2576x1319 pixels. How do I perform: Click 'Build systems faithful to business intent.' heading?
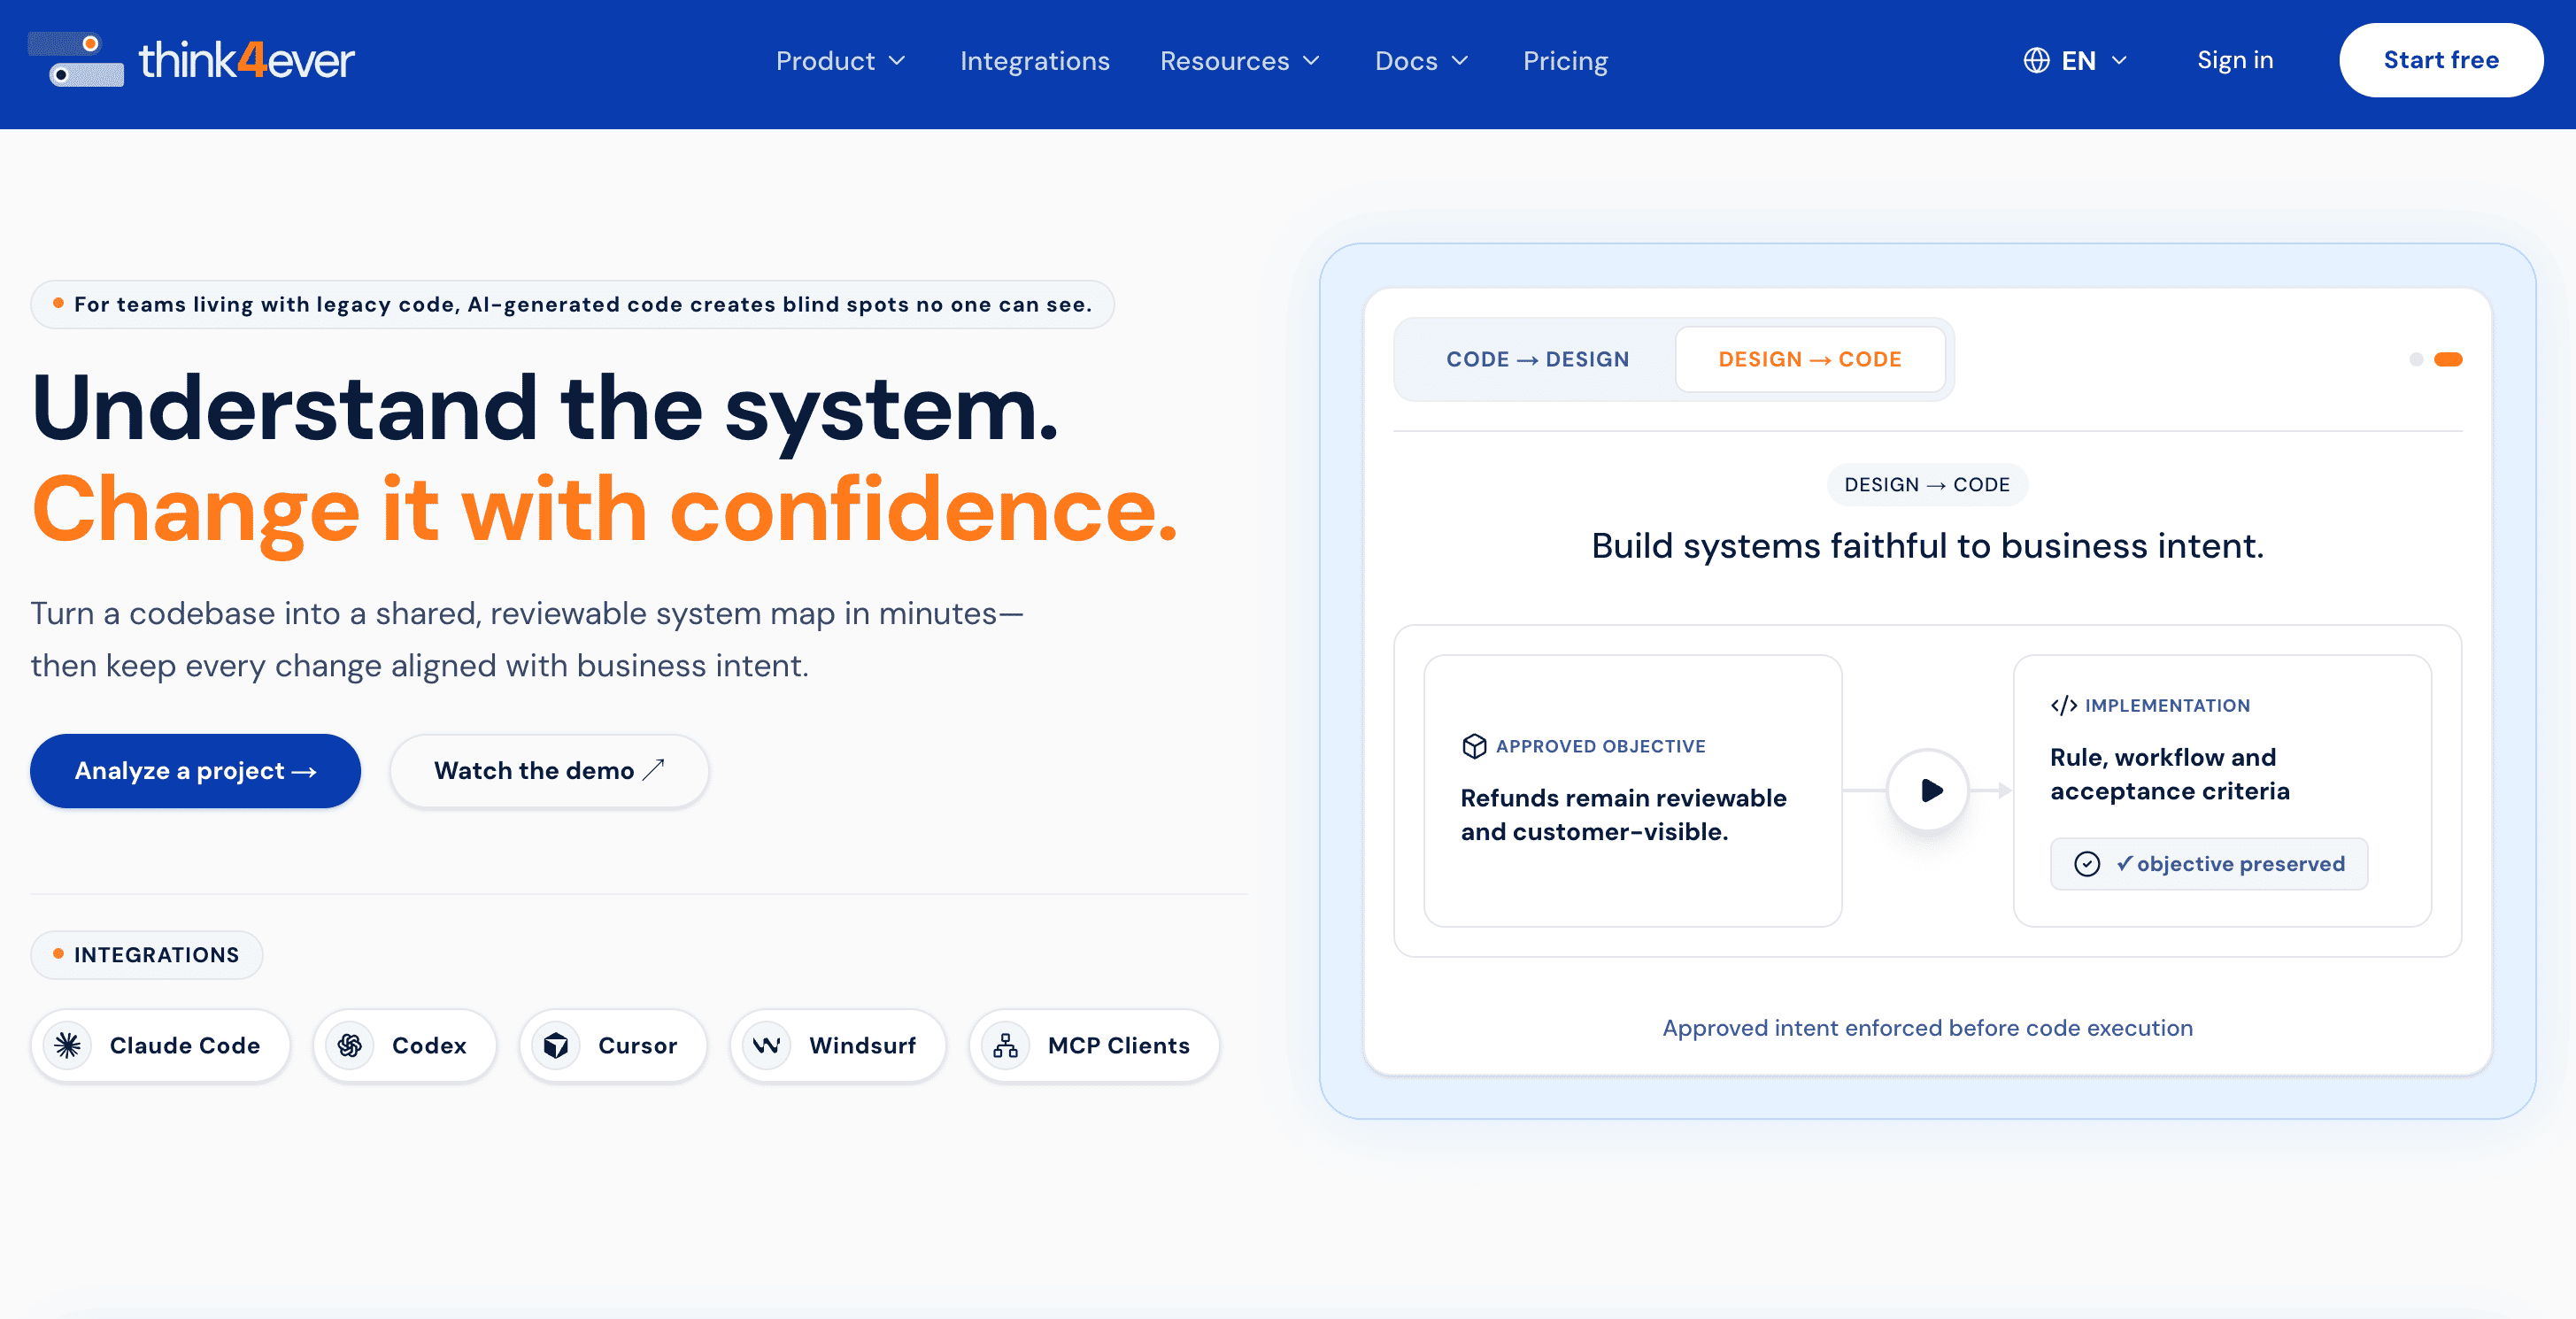pos(1927,546)
